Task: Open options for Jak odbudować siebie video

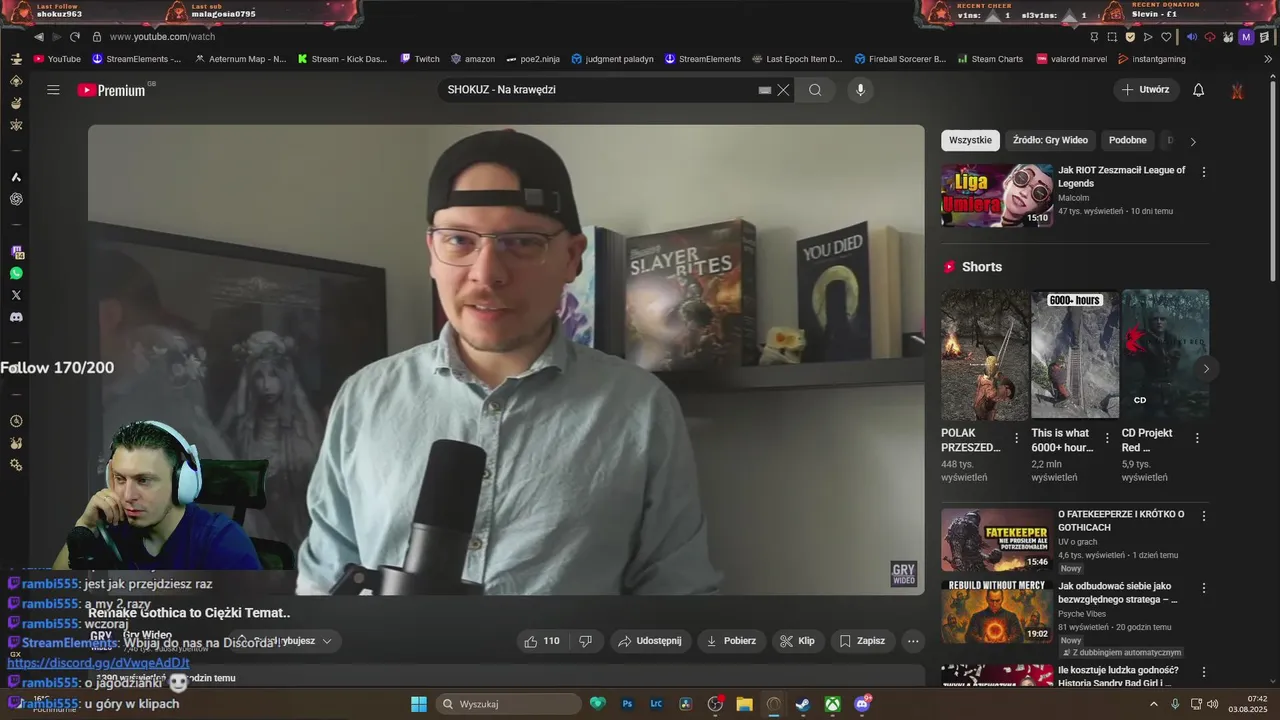Action: (1203, 588)
